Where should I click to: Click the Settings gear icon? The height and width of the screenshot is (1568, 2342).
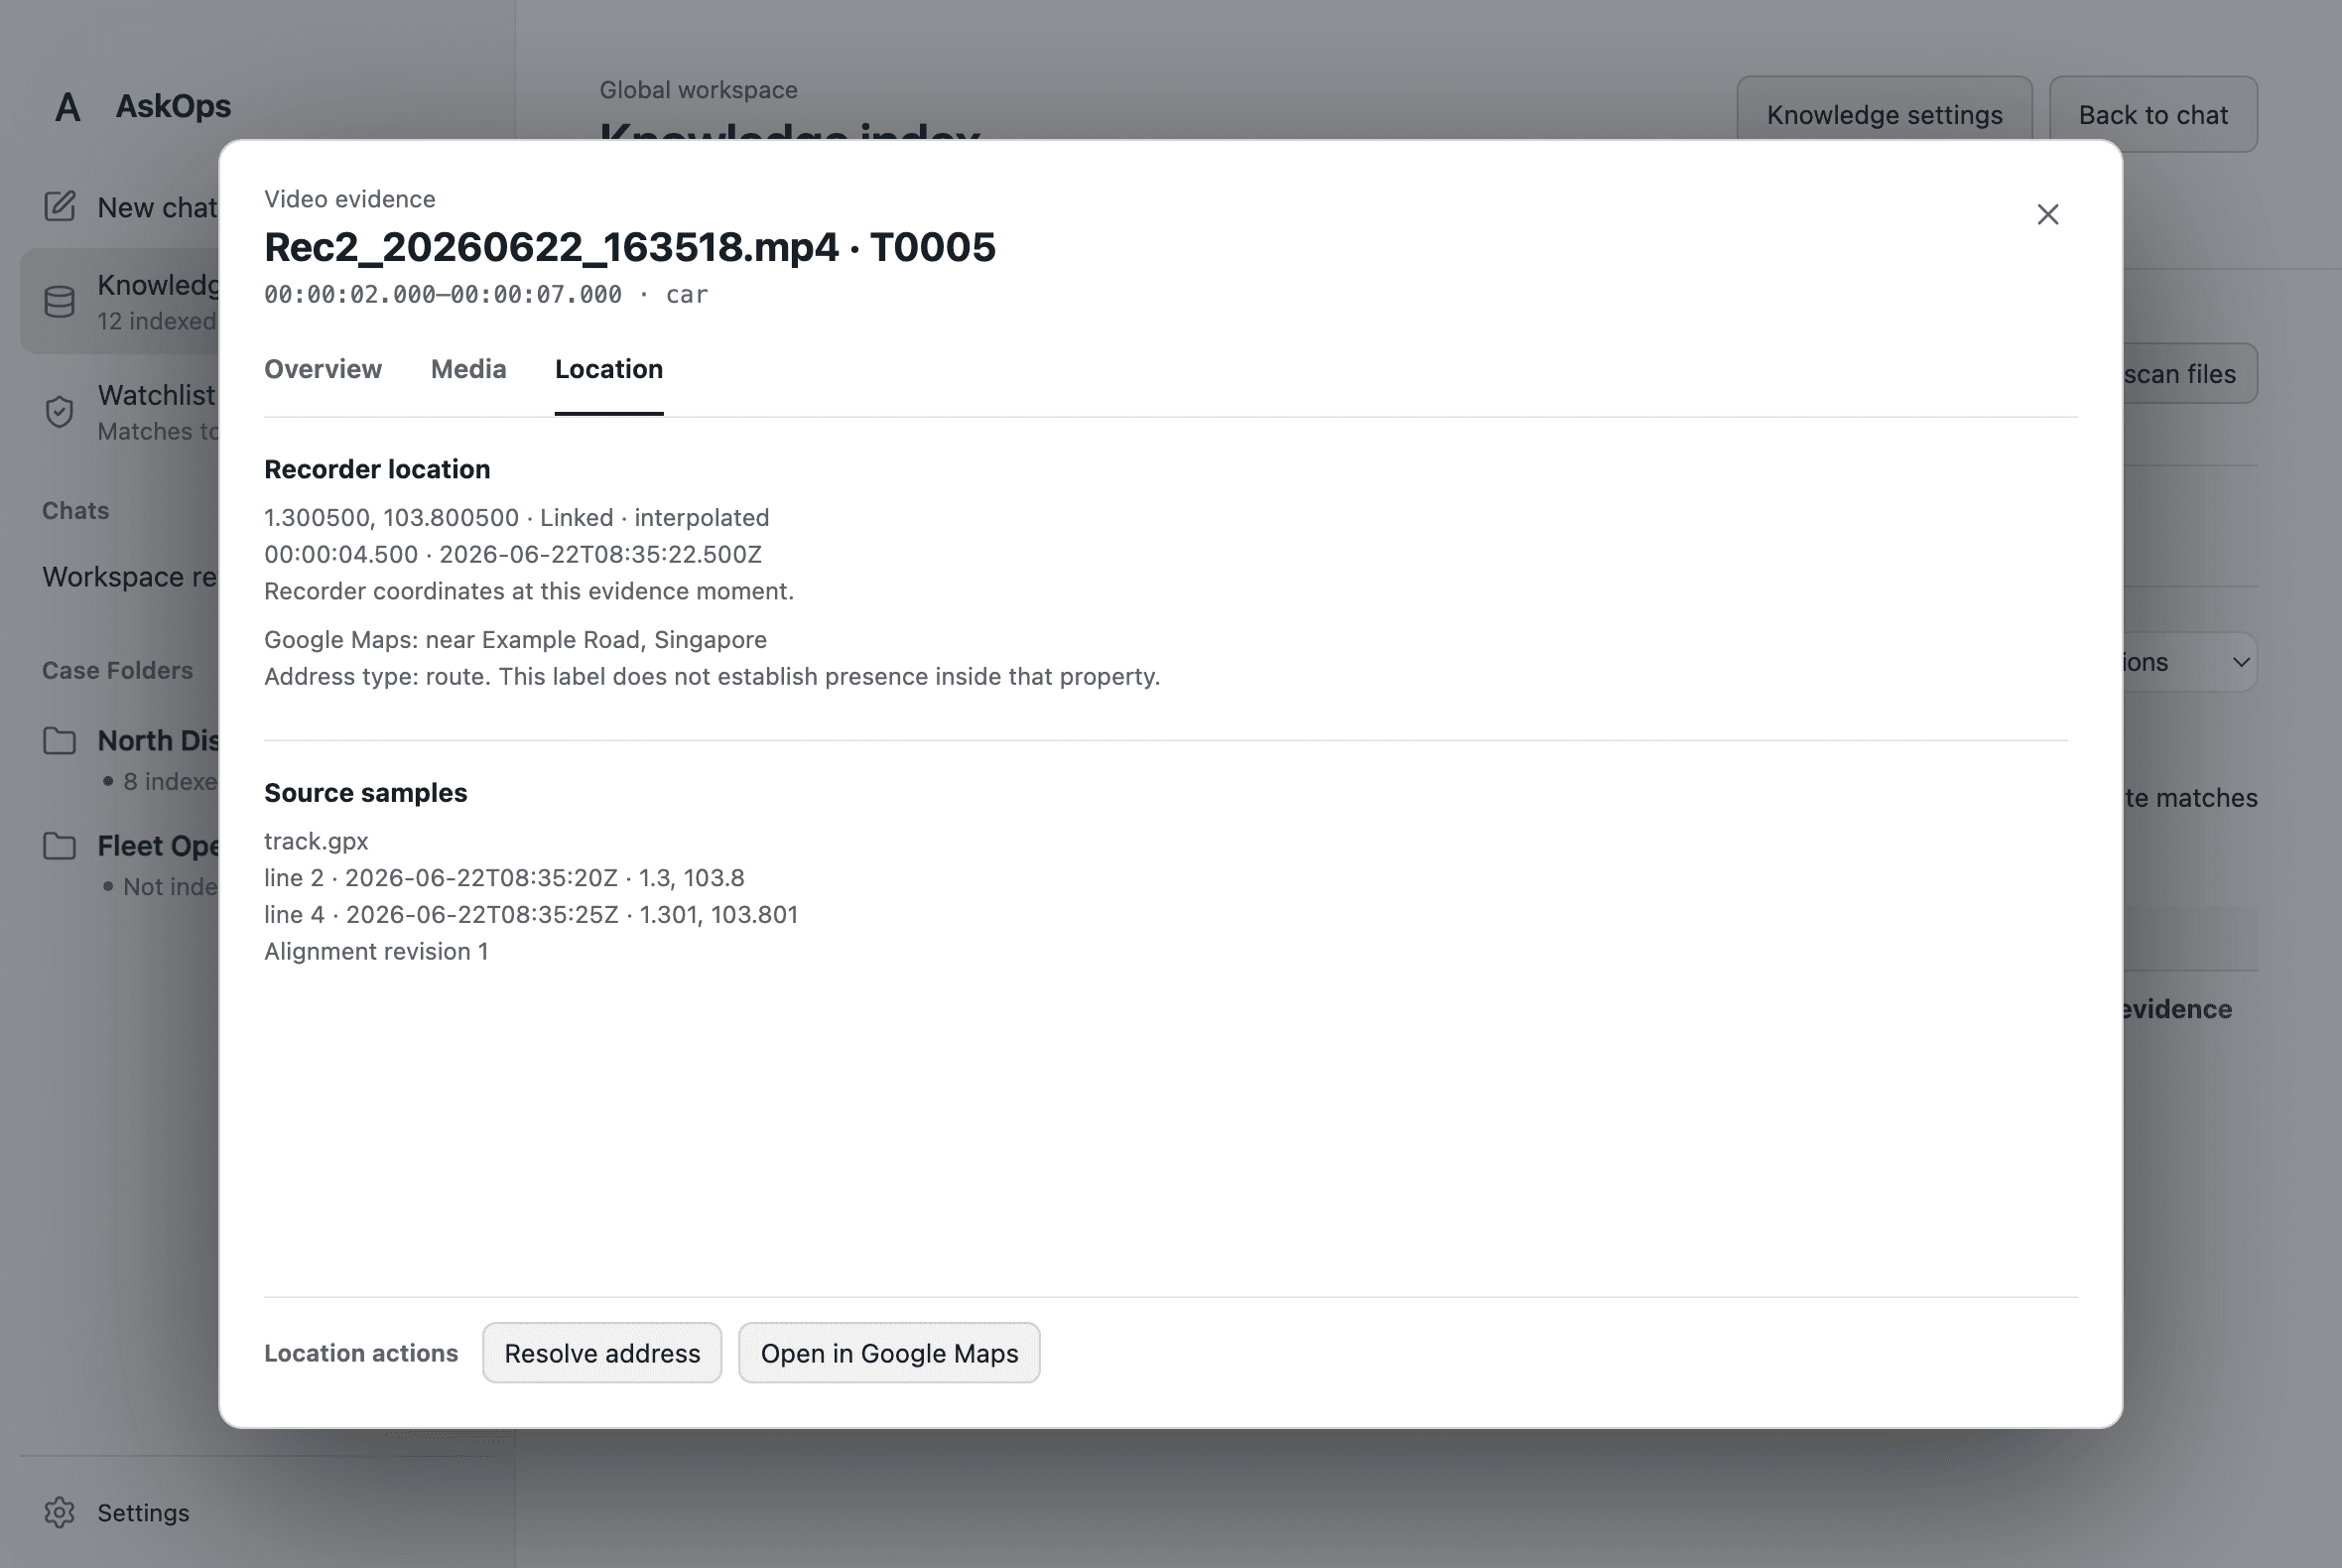click(60, 1512)
